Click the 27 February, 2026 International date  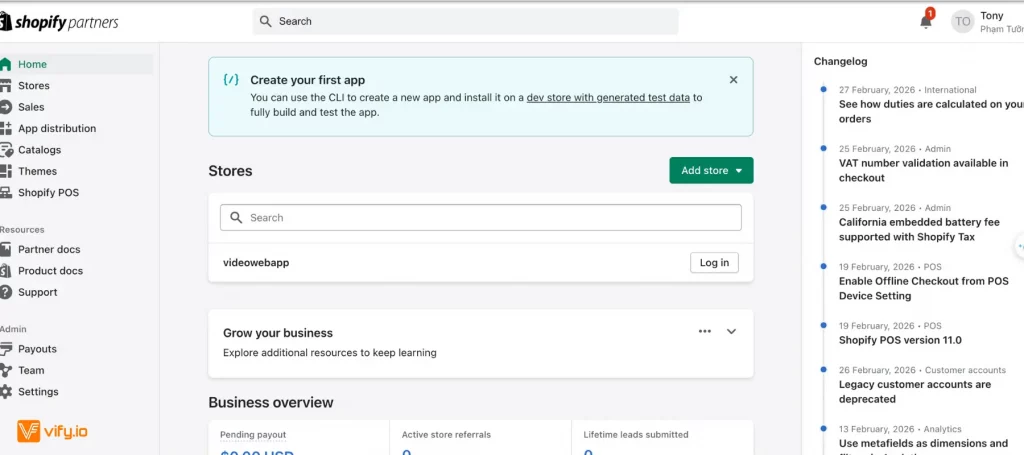908,90
